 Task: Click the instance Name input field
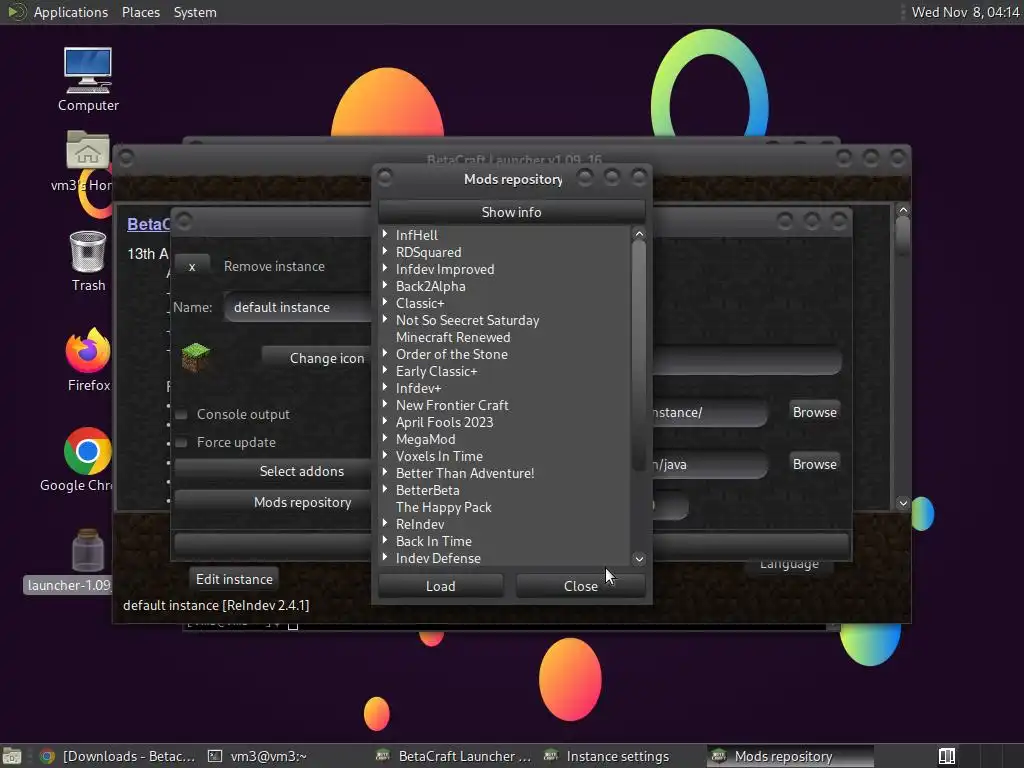(x=298, y=307)
